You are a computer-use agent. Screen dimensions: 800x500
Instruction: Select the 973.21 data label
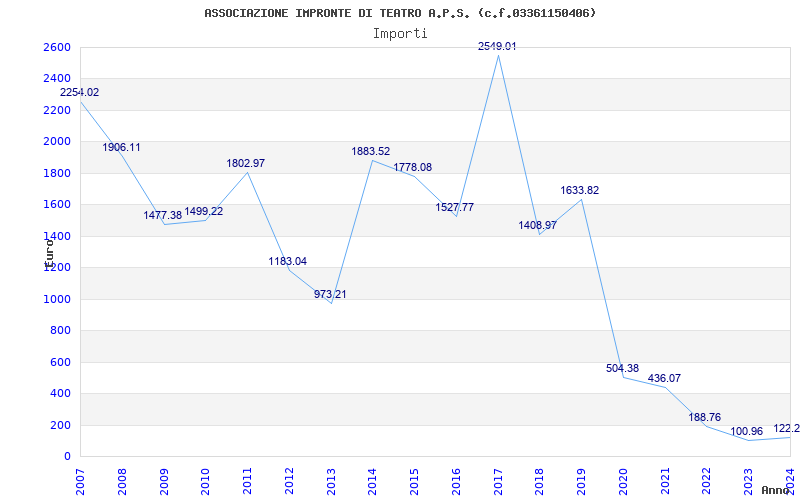point(330,294)
